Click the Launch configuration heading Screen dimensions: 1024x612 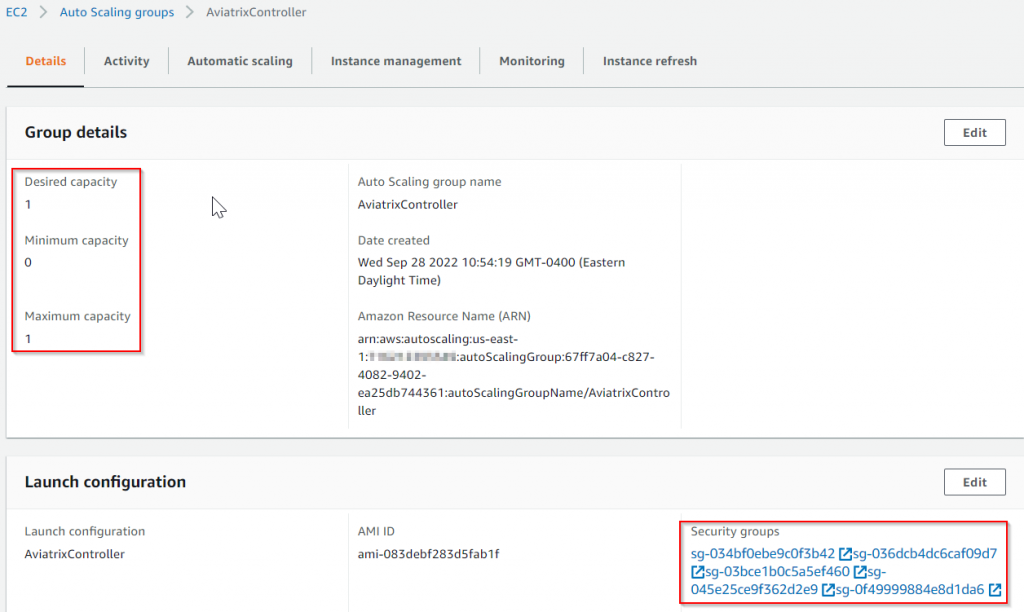105,482
